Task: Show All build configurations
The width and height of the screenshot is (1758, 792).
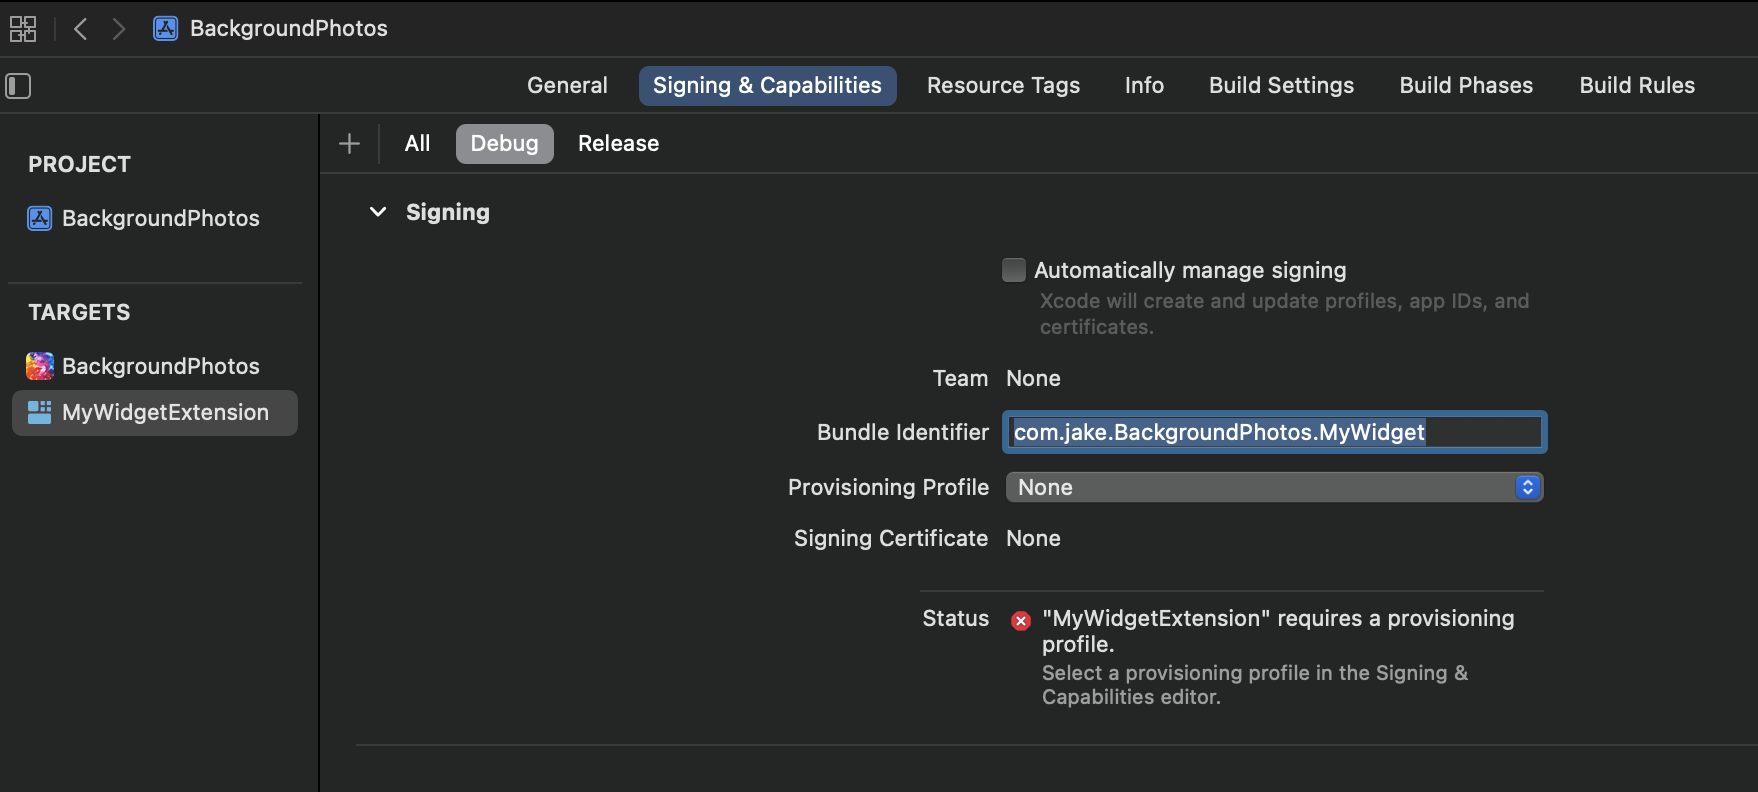Action: click(417, 144)
